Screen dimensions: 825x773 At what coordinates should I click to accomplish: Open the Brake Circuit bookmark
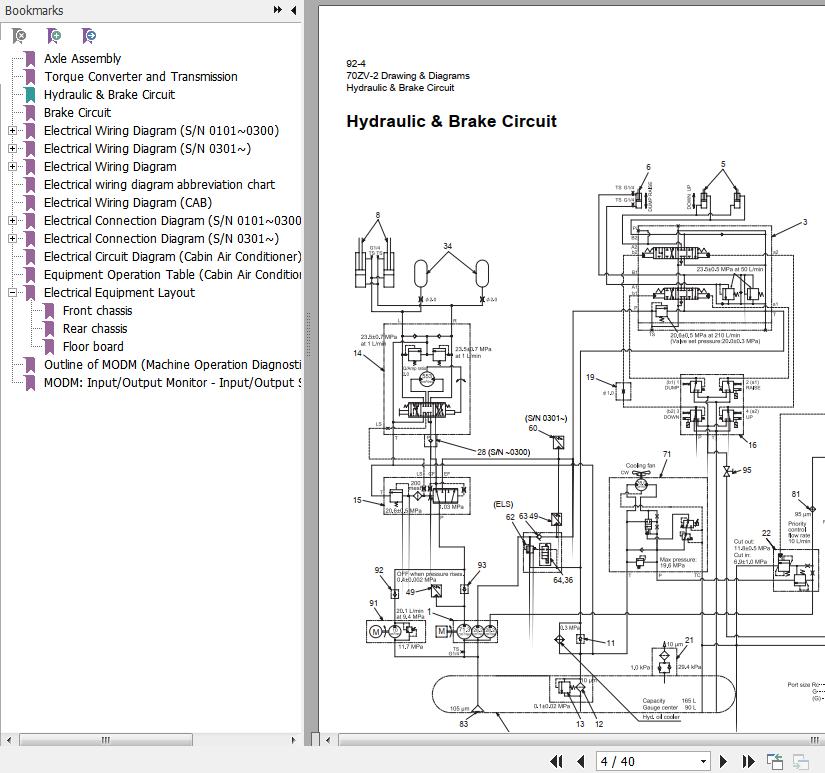tap(77, 113)
